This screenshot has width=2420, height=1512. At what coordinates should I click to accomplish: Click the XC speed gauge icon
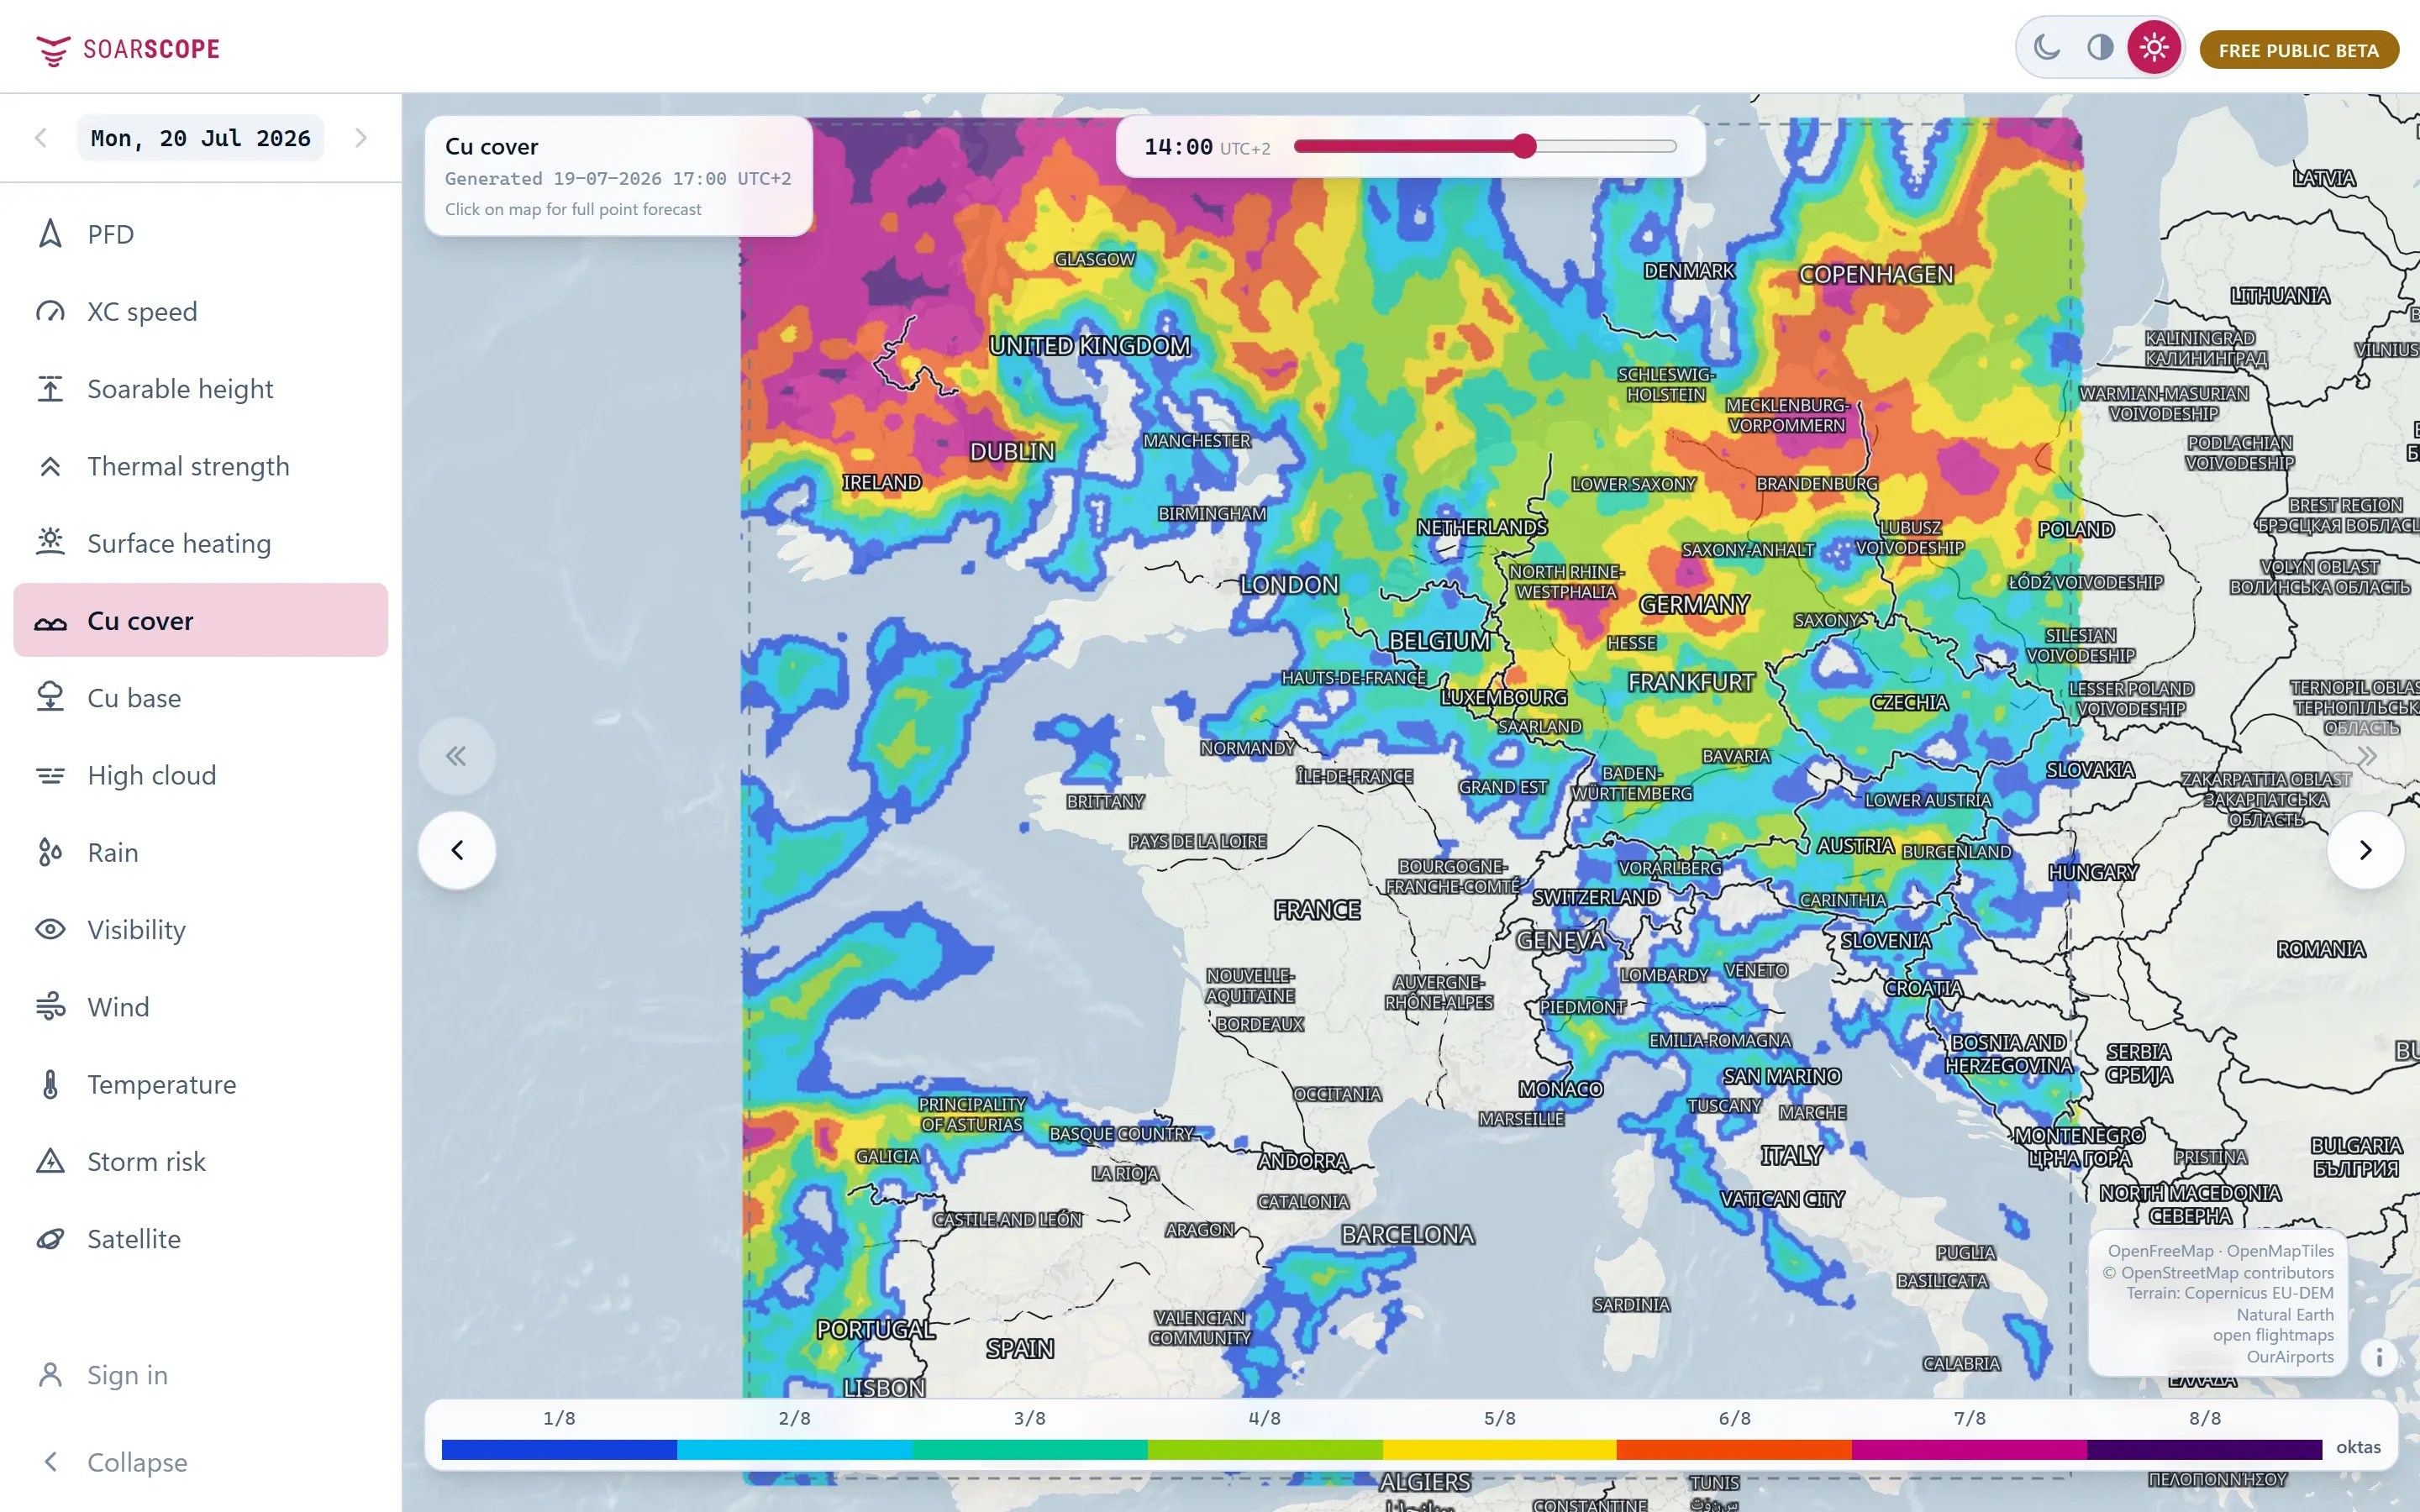(50, 312)
